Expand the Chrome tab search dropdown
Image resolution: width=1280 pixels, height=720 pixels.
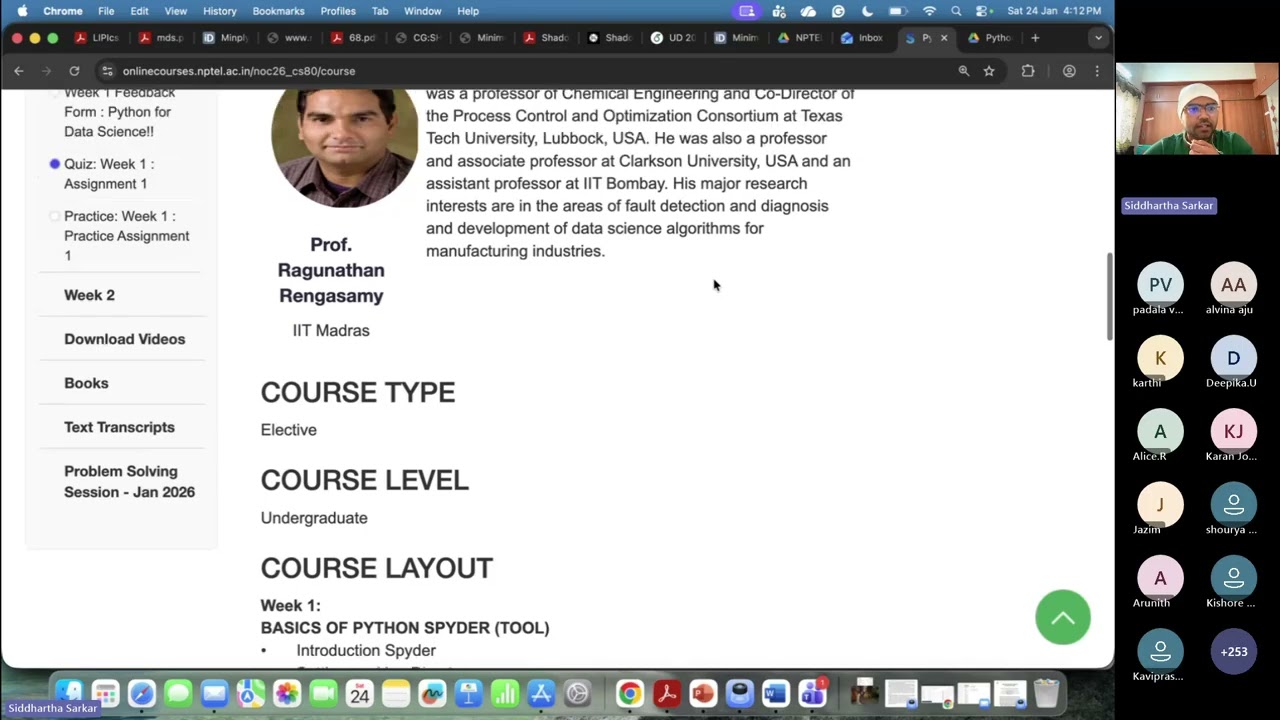(1098, 38)
